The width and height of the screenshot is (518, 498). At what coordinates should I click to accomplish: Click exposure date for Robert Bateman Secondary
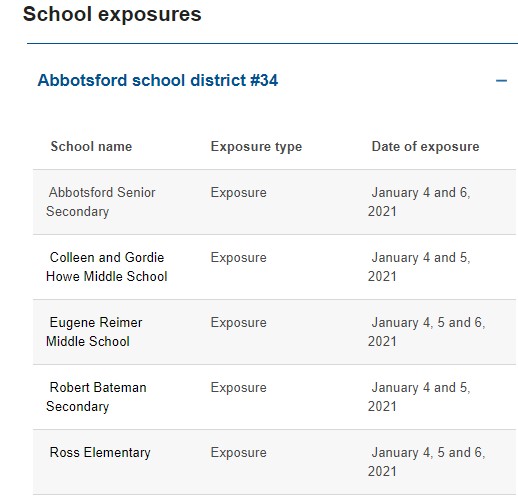pyautogui.click(x=419, y=397)
